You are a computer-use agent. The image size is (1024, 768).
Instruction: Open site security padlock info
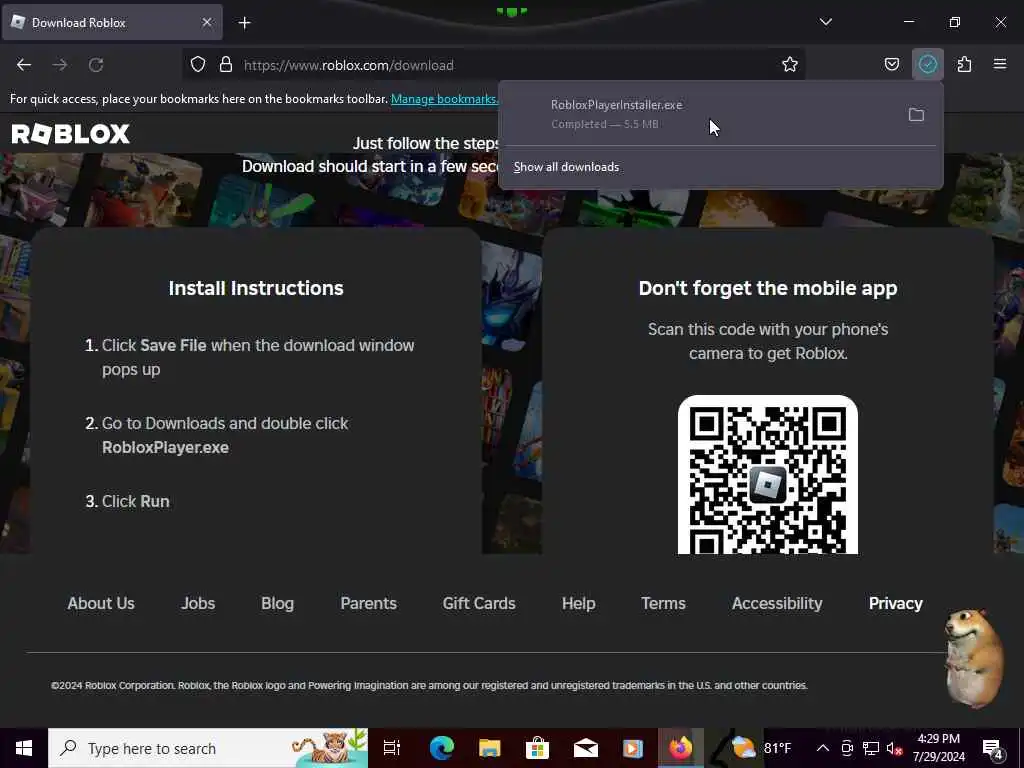click(x=226, y=65)
